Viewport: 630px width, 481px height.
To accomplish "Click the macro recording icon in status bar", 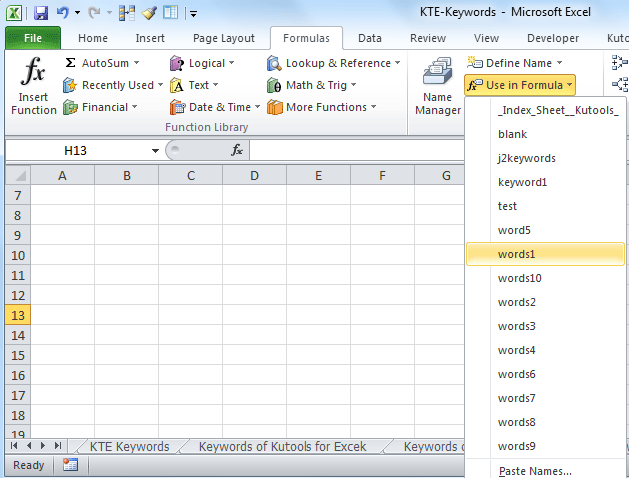I will (x=70, y=465).
